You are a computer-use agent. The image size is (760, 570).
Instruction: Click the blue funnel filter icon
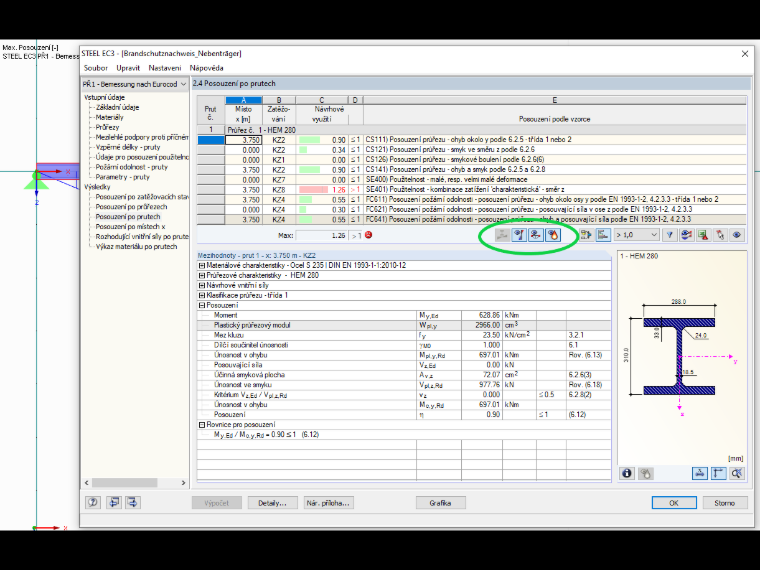(669, 235)
